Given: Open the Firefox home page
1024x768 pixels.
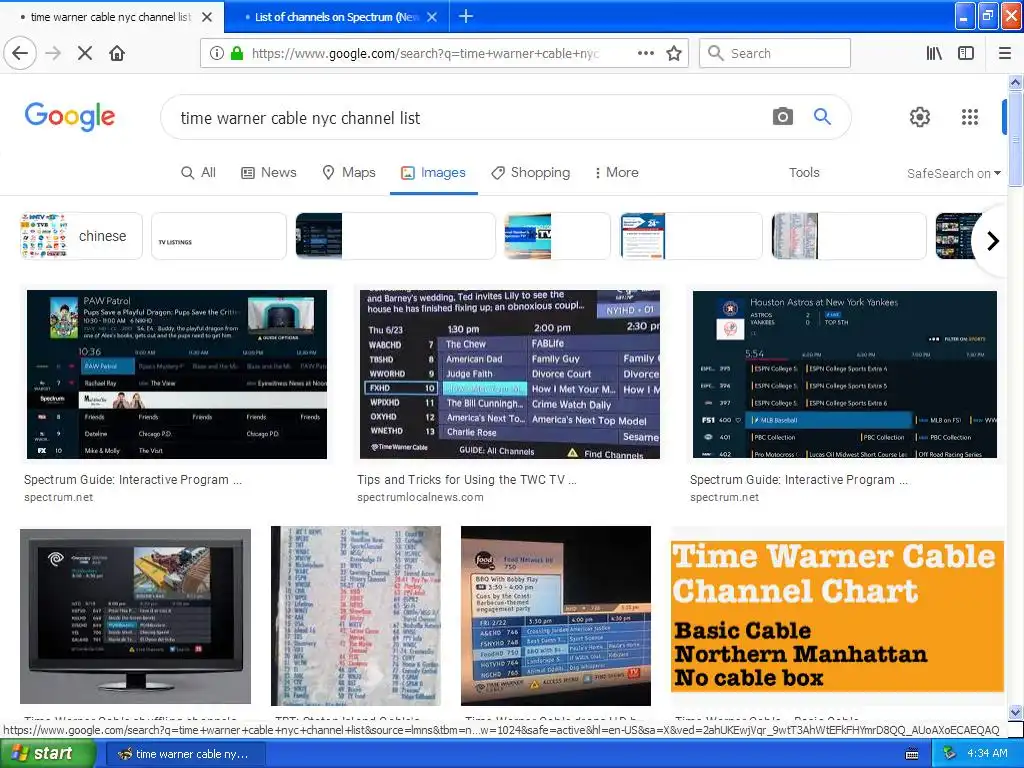Looking at the screenshot, I should coord(117,53).
